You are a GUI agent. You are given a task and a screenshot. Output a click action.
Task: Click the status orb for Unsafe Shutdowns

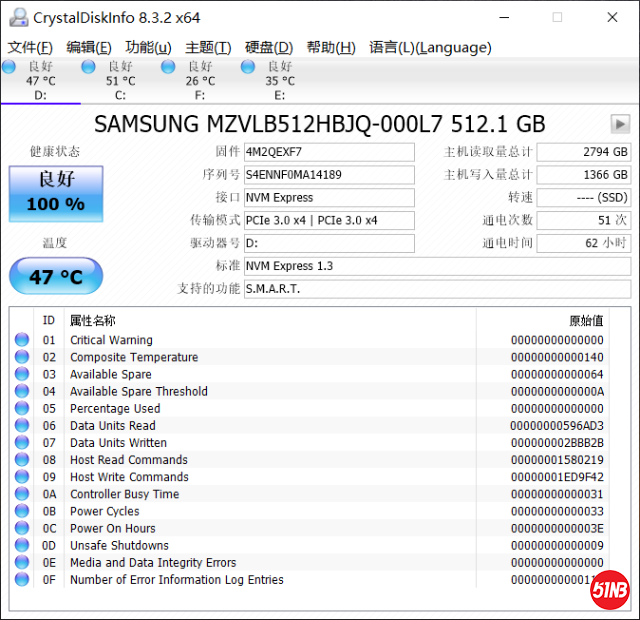click(x=22, y=545)
